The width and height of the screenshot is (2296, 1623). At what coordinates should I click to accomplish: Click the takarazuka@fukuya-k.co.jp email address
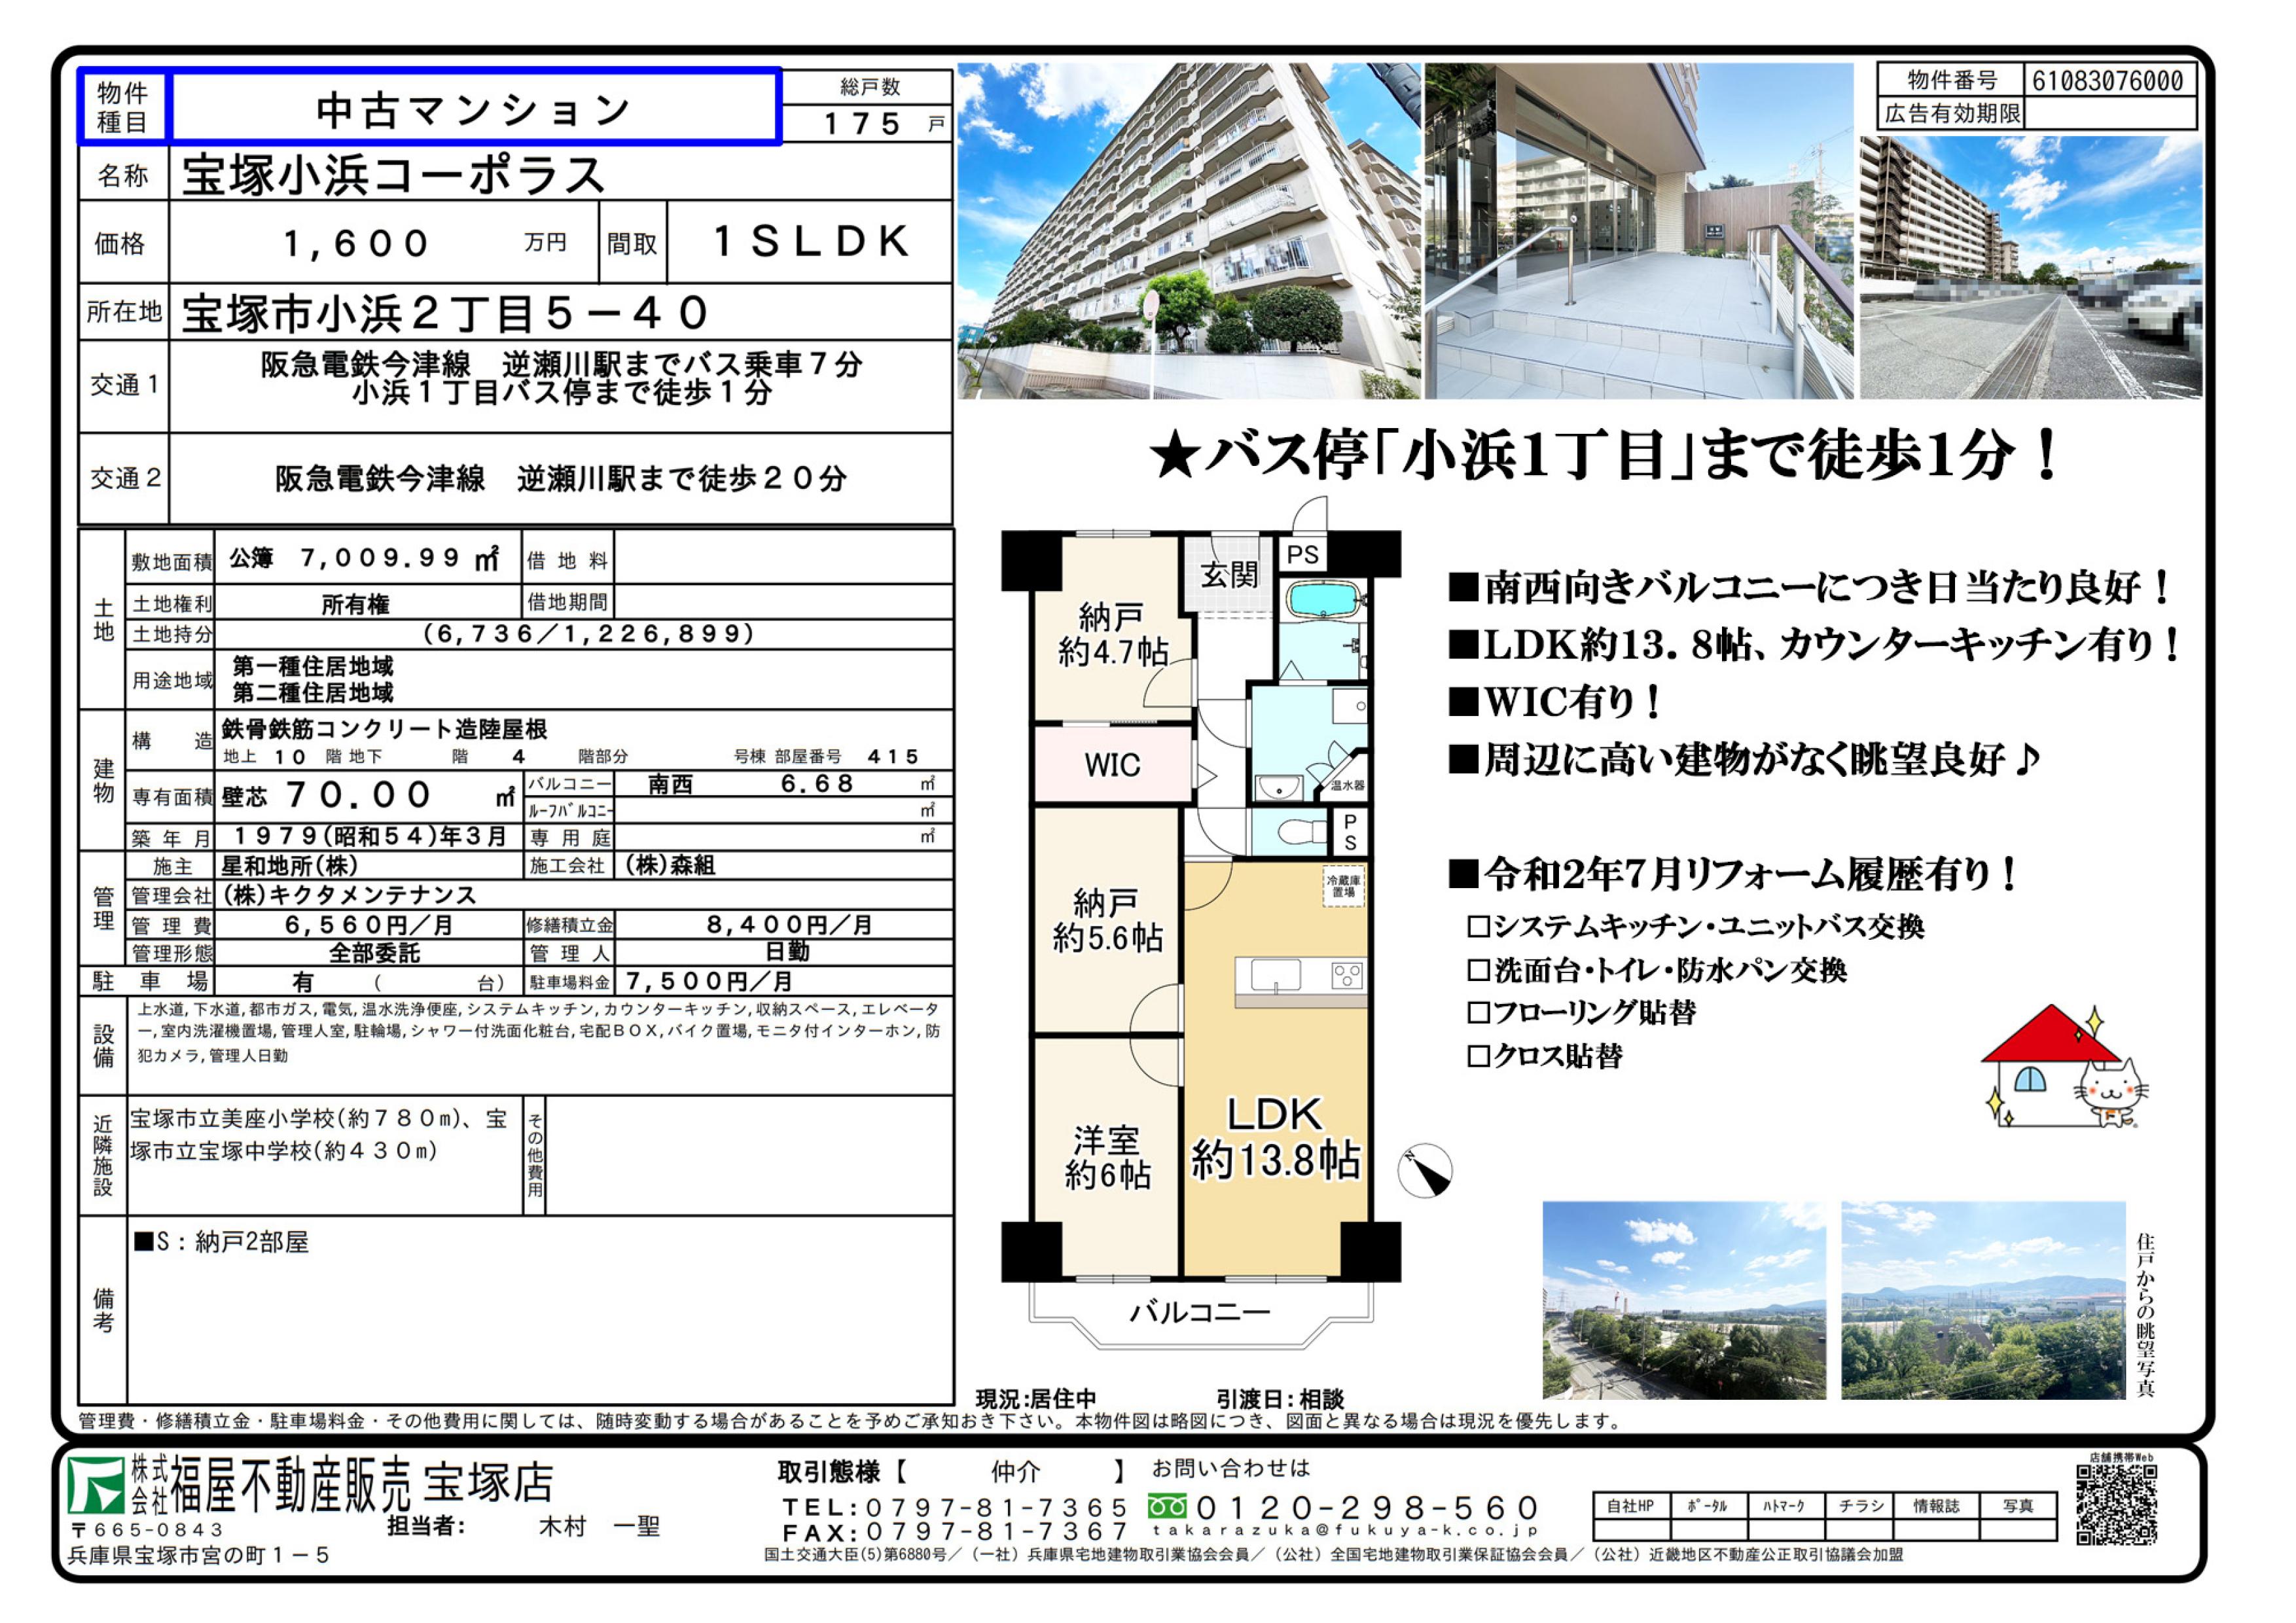click(1345, 1530)
